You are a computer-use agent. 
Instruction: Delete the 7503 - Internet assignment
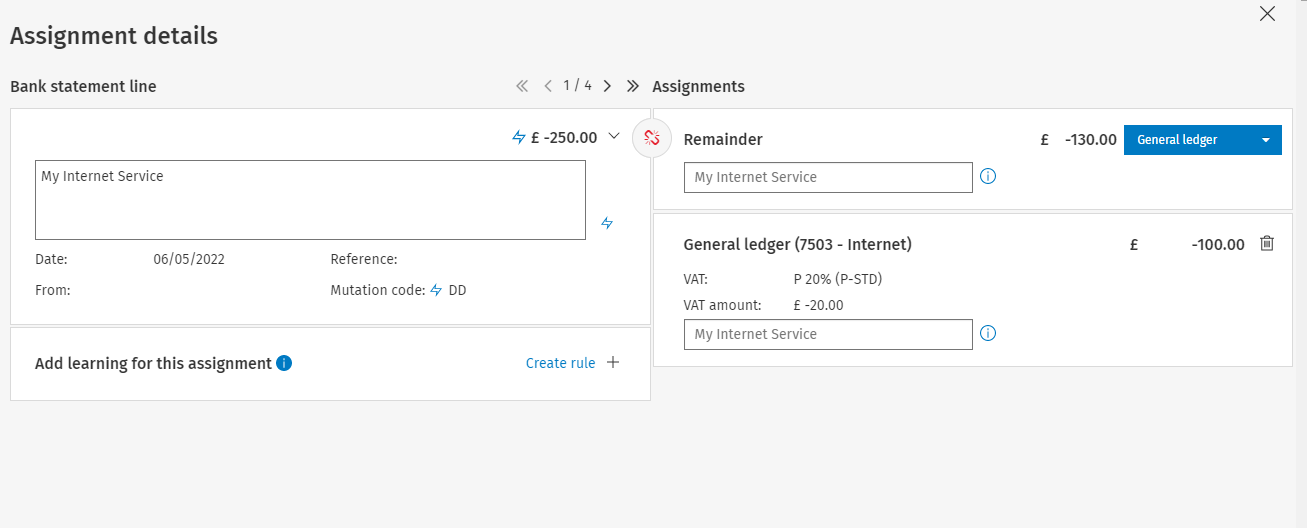coord(1267,243)
